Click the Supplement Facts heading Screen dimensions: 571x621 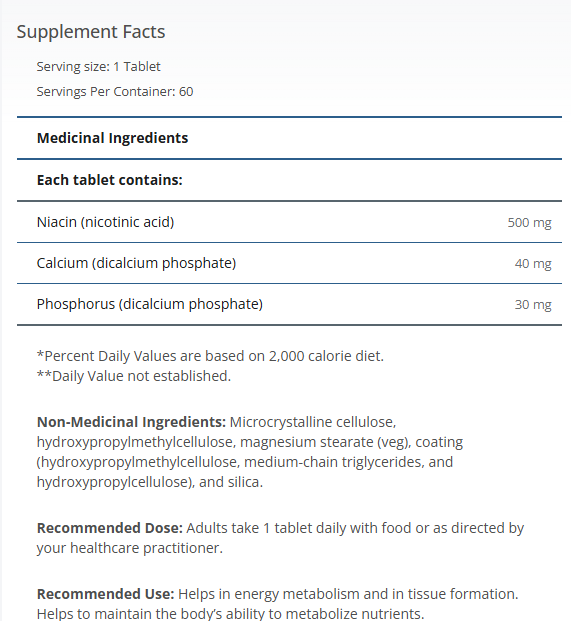point(91,32)
